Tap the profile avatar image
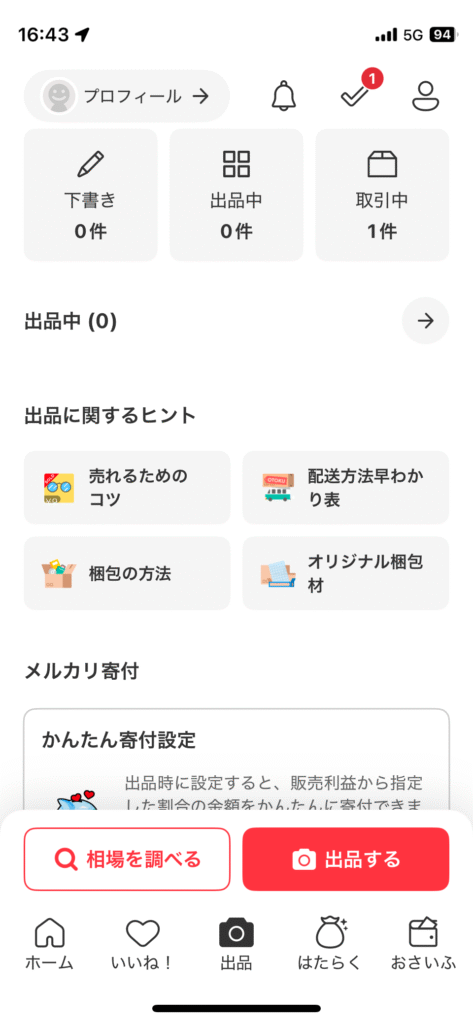This screenshot has width=473, height=1024. pyautogui.click(x=58, y=97)
